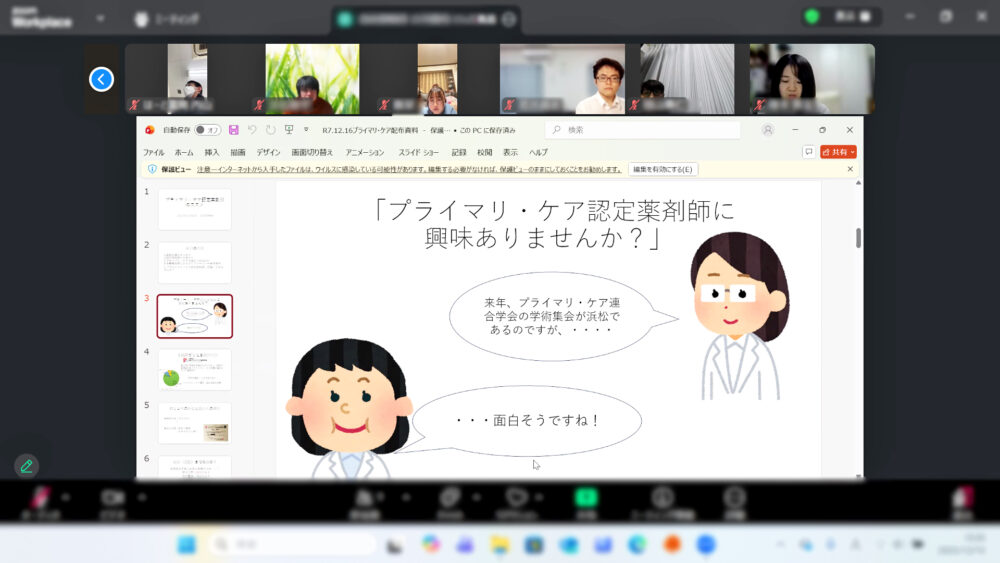The width and height of the screenshot is (1000, 563).
Task: Click the slideshow-from-start icon in quick access toolbar
Action: 289,130
